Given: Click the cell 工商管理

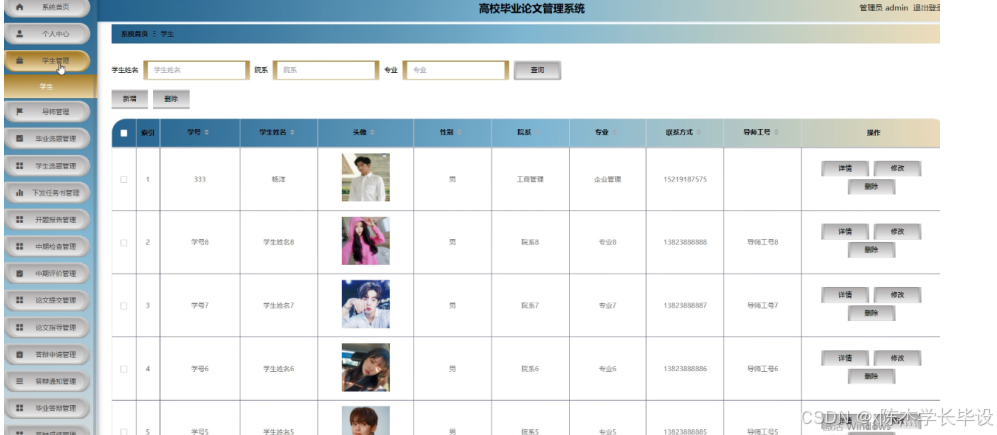Looking at the screenshot, I should (530, 179).
